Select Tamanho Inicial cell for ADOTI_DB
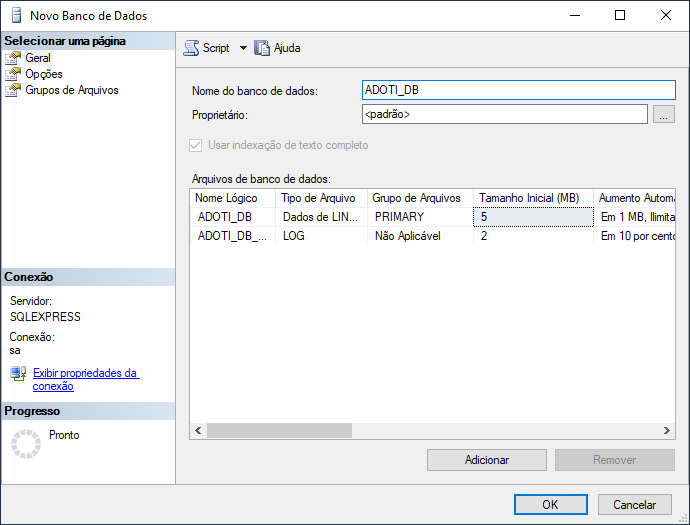This screenshot has height=525, width=690. (532, 217)
